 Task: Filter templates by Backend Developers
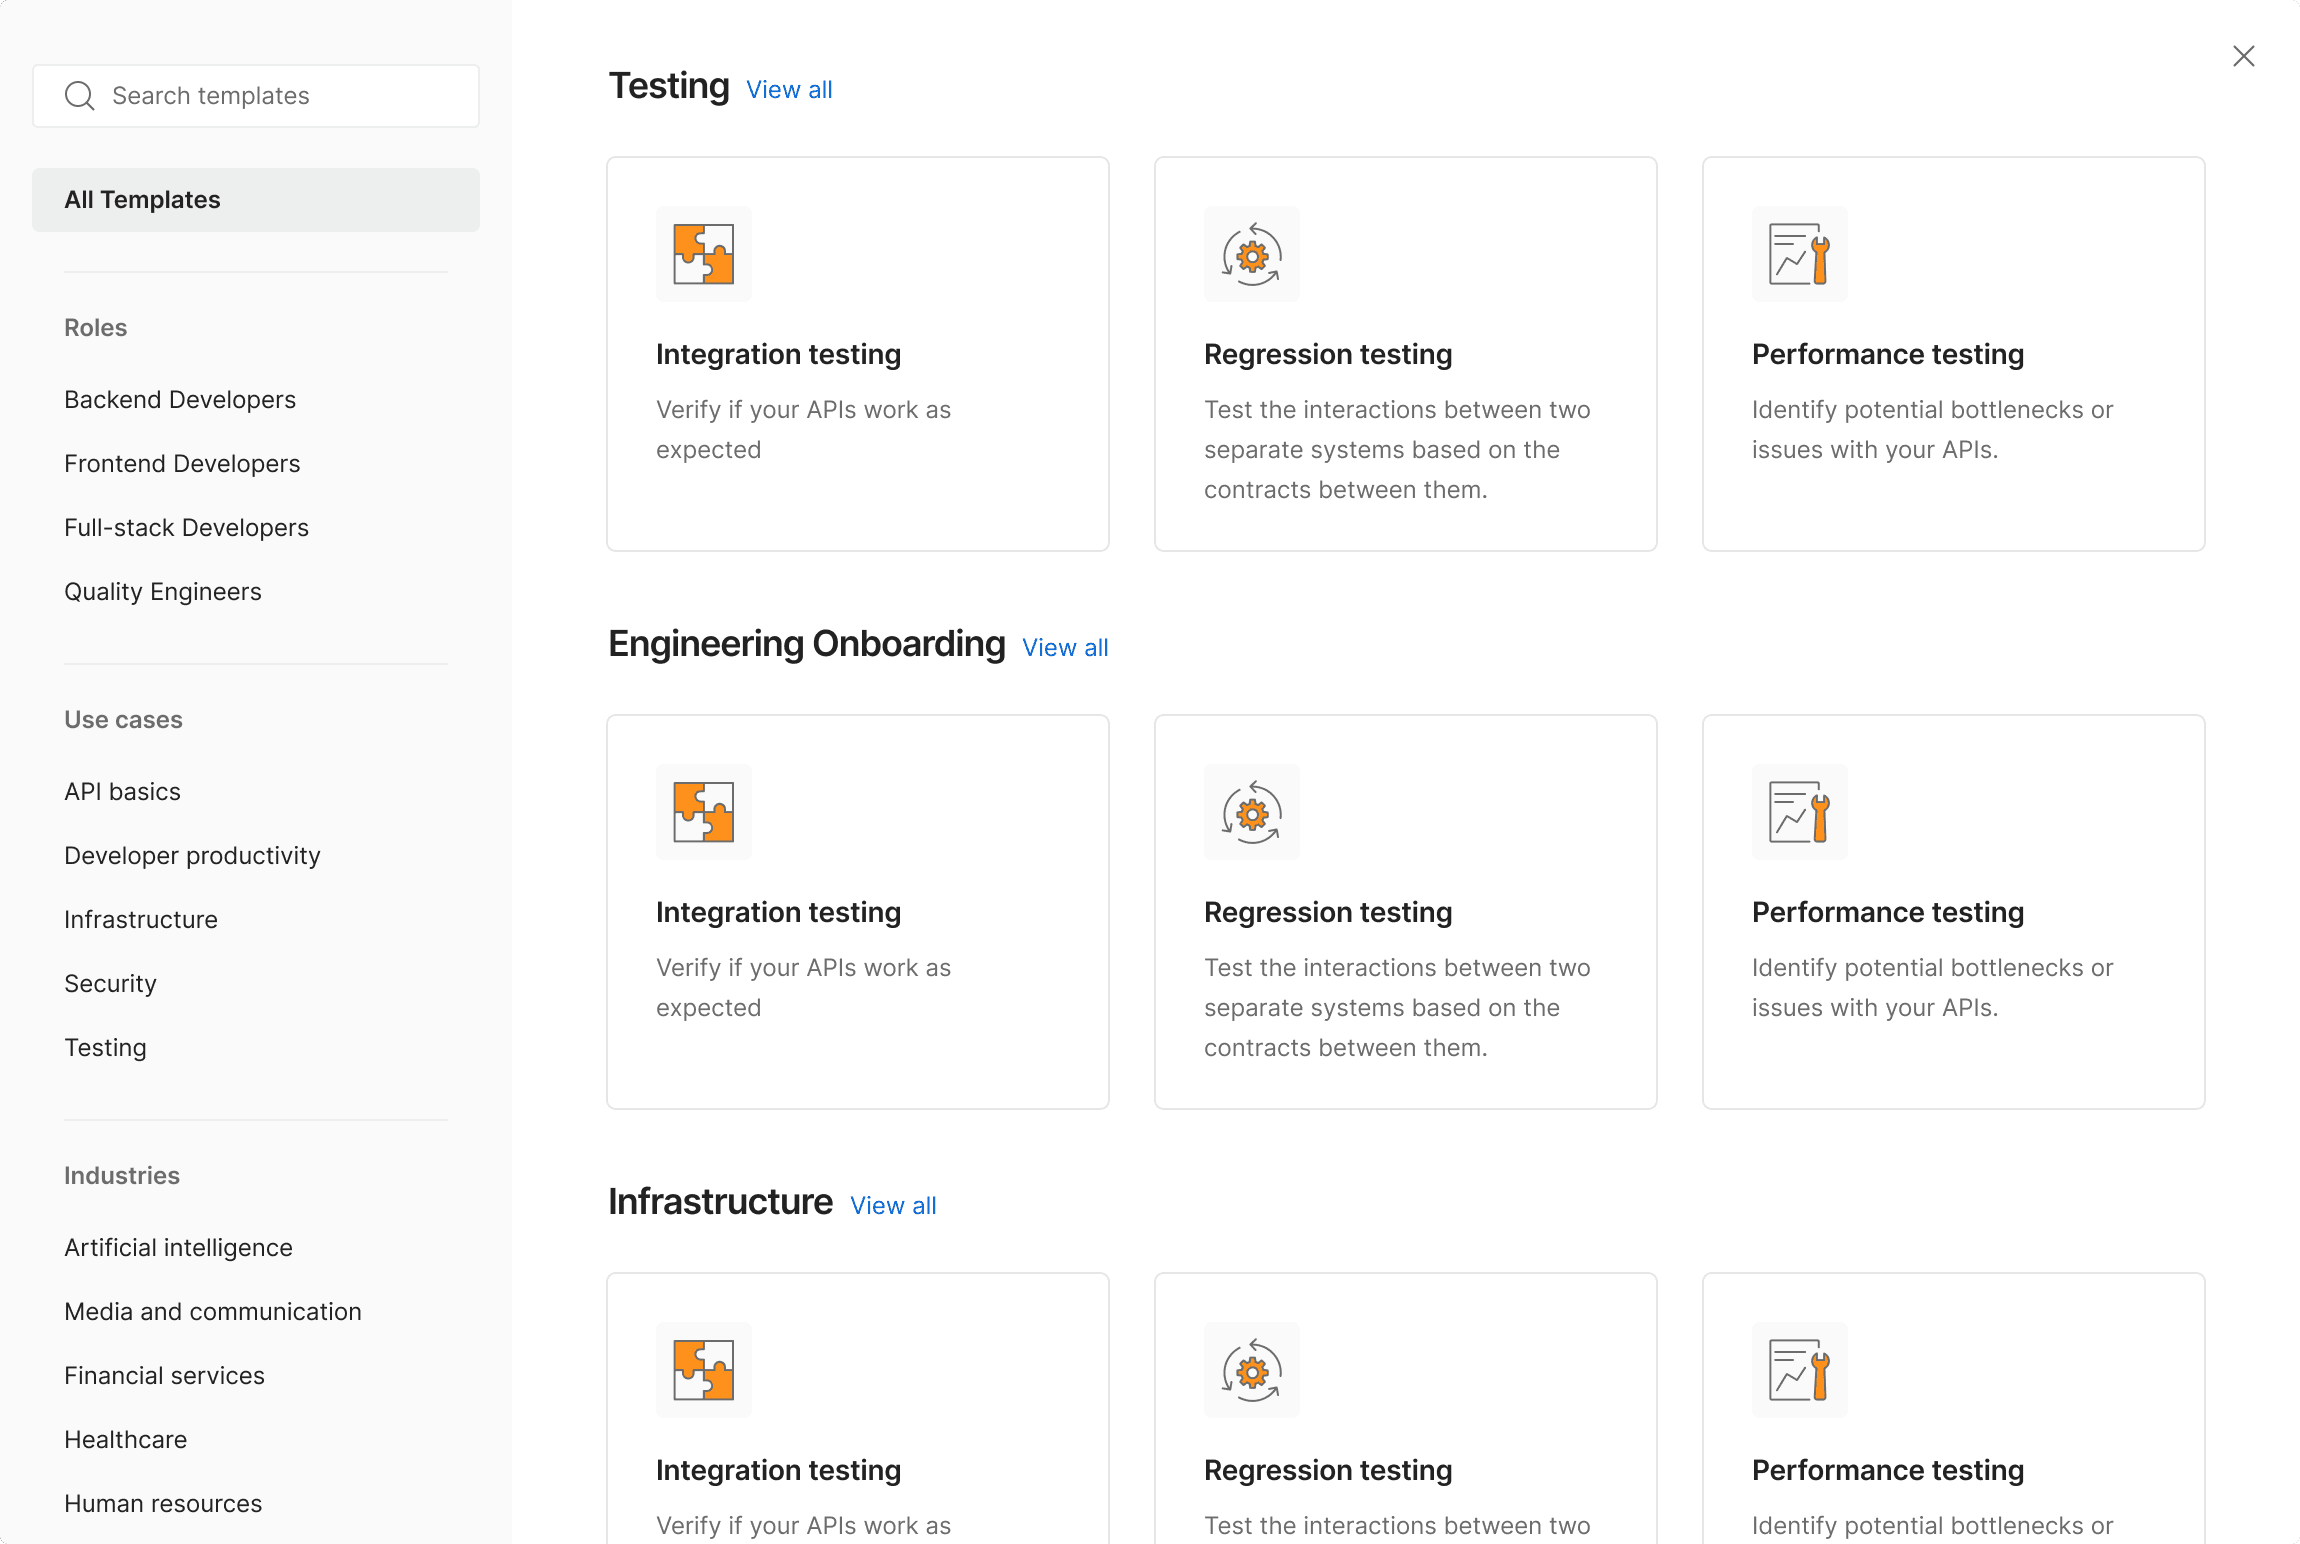pos(180,400)
